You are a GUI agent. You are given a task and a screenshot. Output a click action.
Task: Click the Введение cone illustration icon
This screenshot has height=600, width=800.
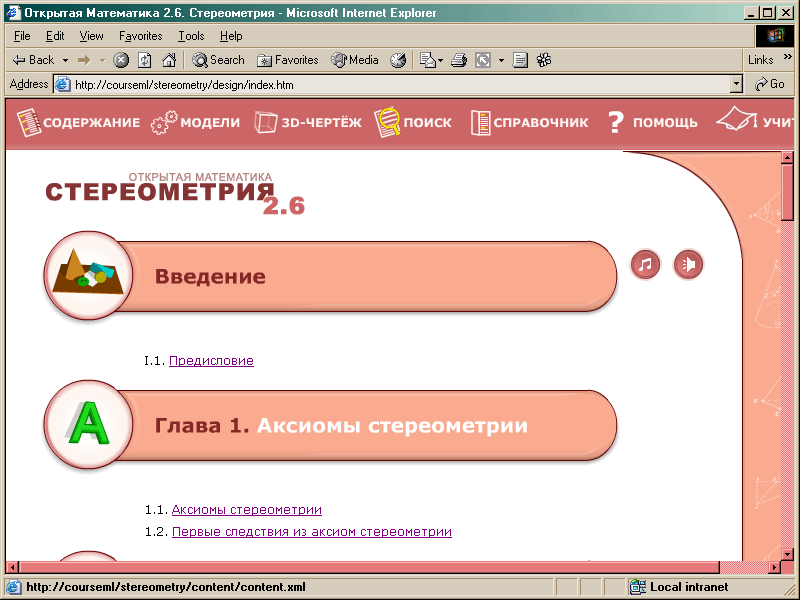pyautogui.click(x=88, y=276)
